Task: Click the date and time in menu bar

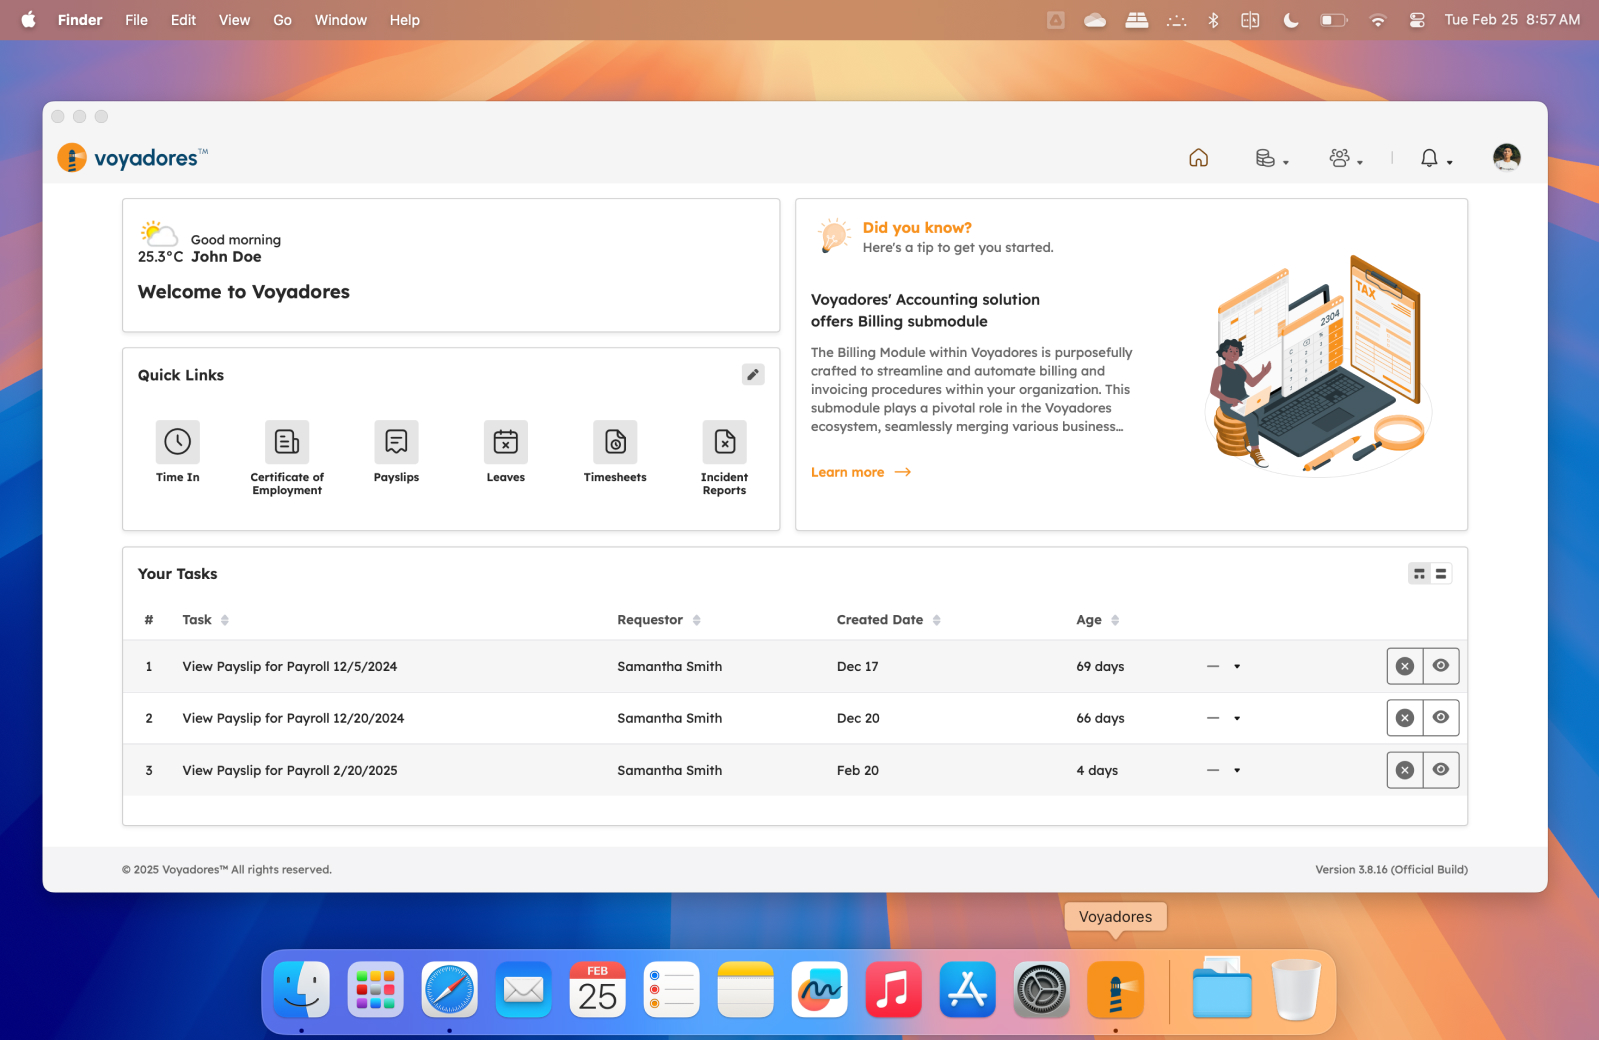Action: point(1512,20)
